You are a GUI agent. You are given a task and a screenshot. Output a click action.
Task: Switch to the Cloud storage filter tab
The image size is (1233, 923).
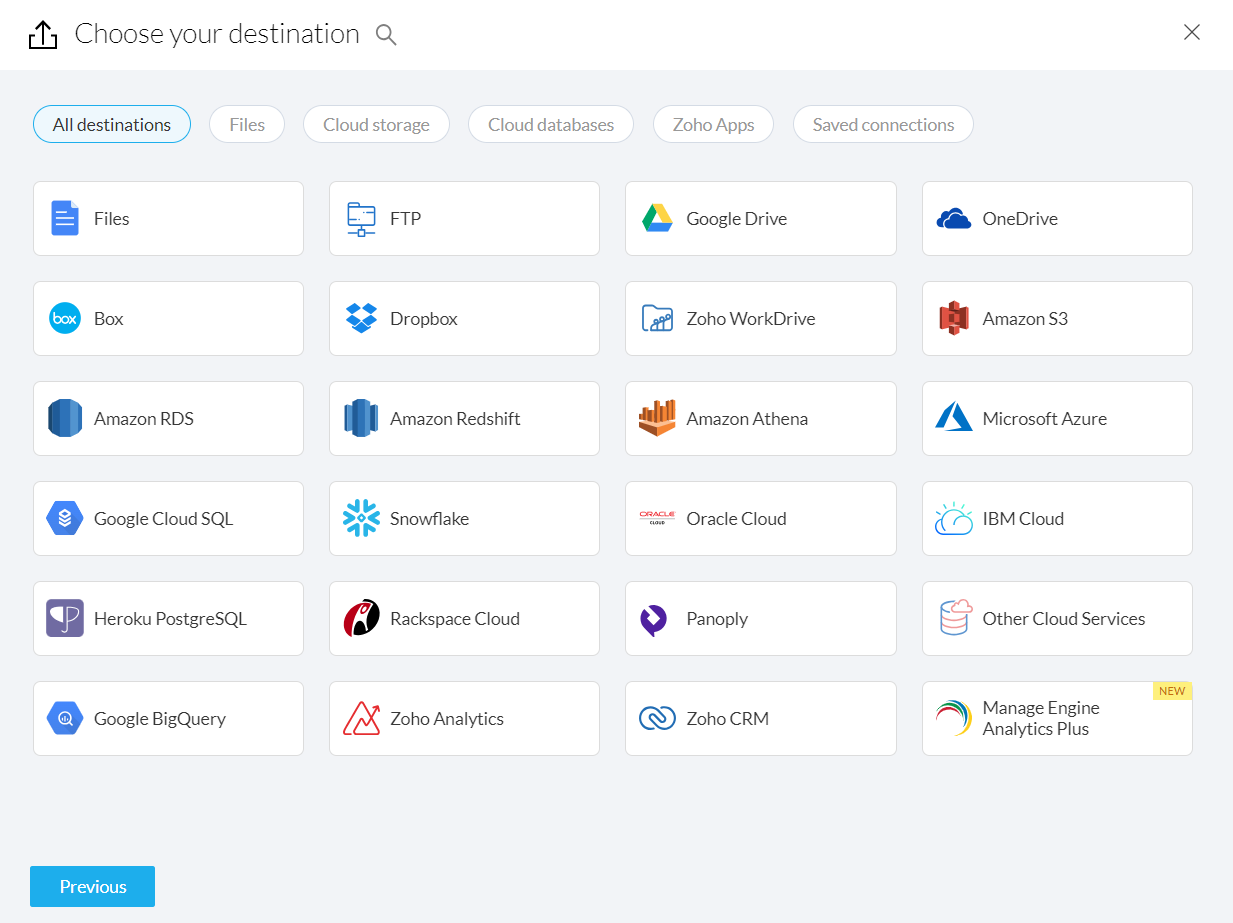point(376,125)
